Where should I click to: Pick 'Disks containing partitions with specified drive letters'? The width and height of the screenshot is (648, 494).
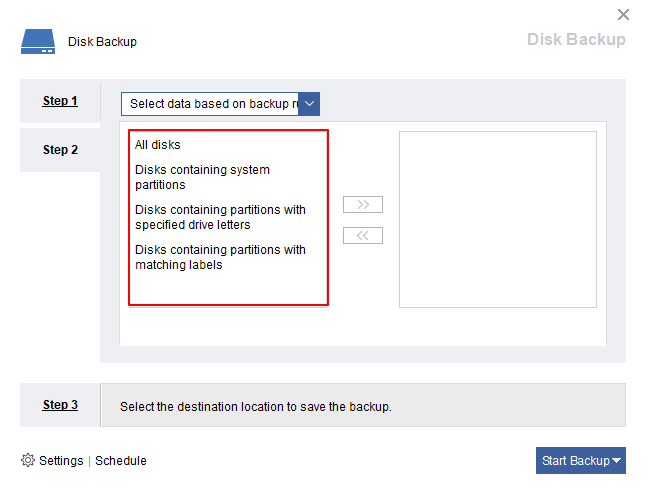tap(220, 217)
